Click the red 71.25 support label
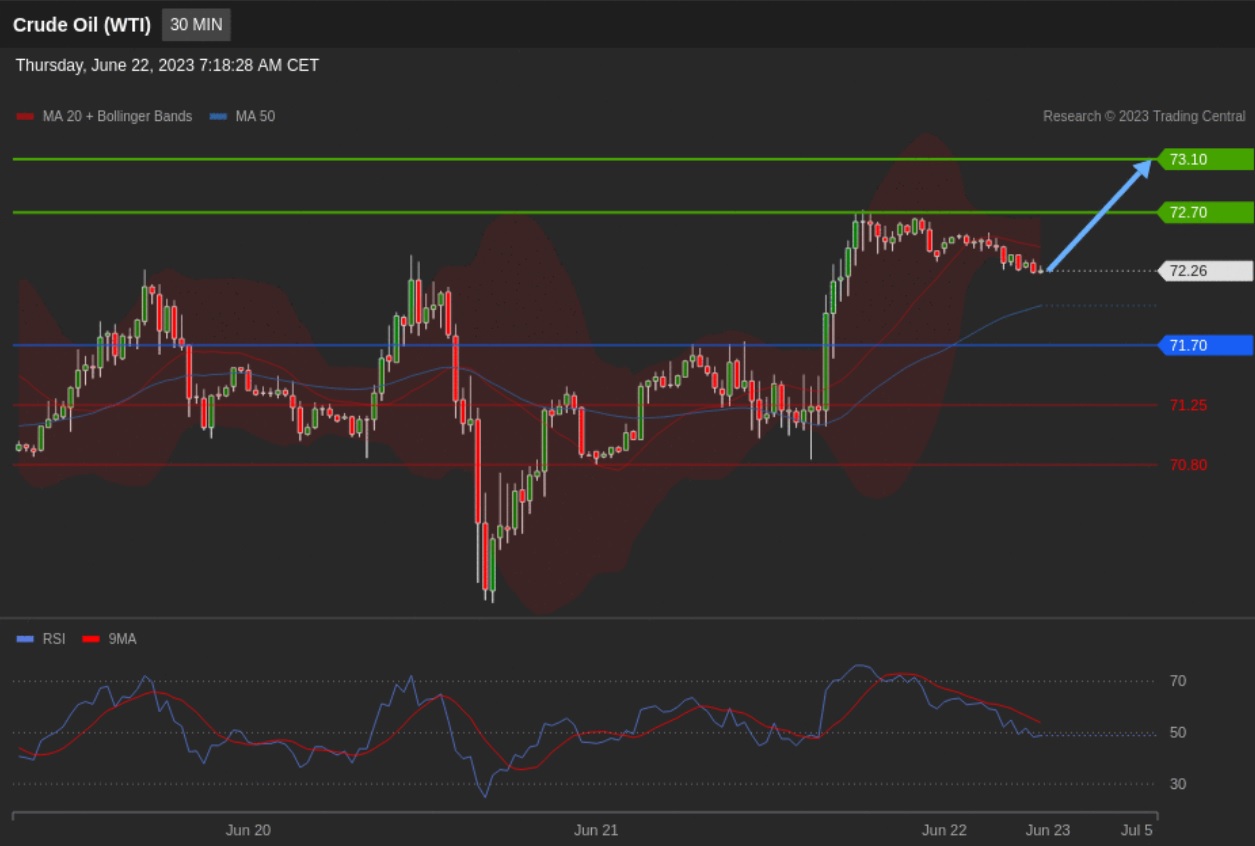1255x846 pixels. point(1188,405)
